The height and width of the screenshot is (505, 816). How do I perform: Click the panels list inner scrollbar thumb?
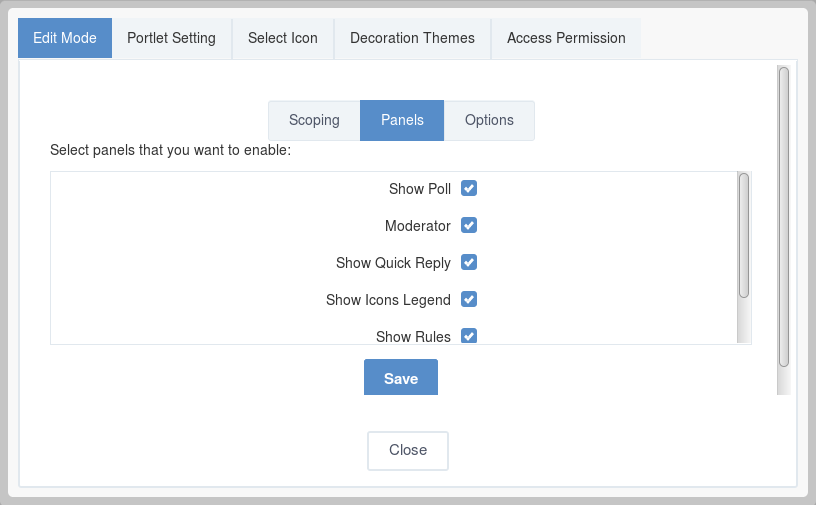tap(744, 235)
